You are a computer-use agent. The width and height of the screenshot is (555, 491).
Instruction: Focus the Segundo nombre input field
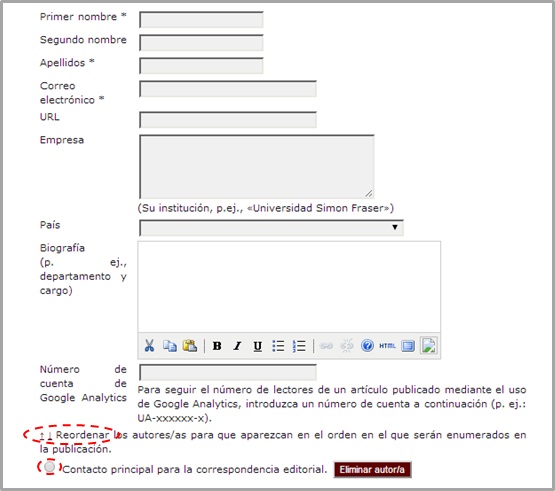pos(201,42)
